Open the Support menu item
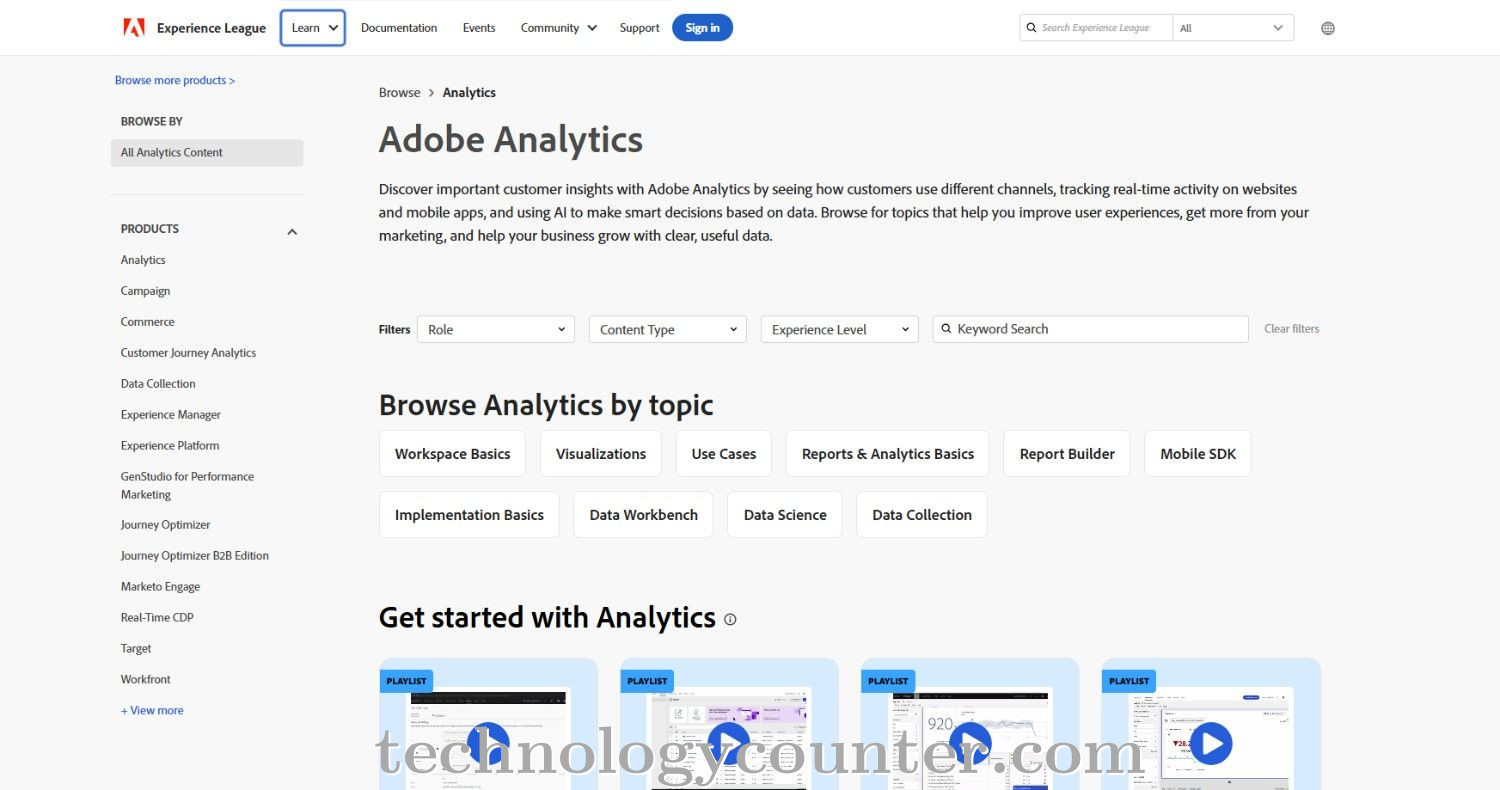 coord(639,27)
